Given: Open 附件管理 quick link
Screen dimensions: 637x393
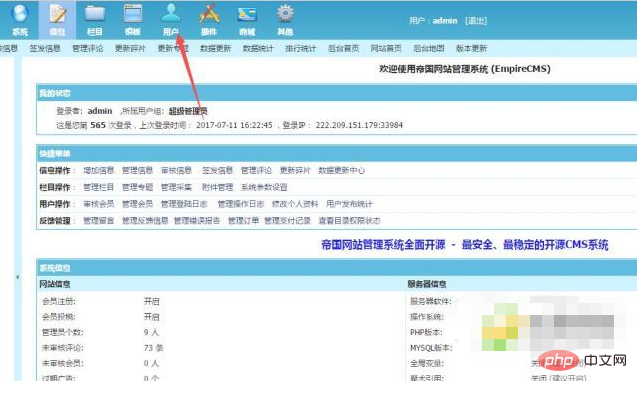Looking at the screenshot, I should (217, 187).
